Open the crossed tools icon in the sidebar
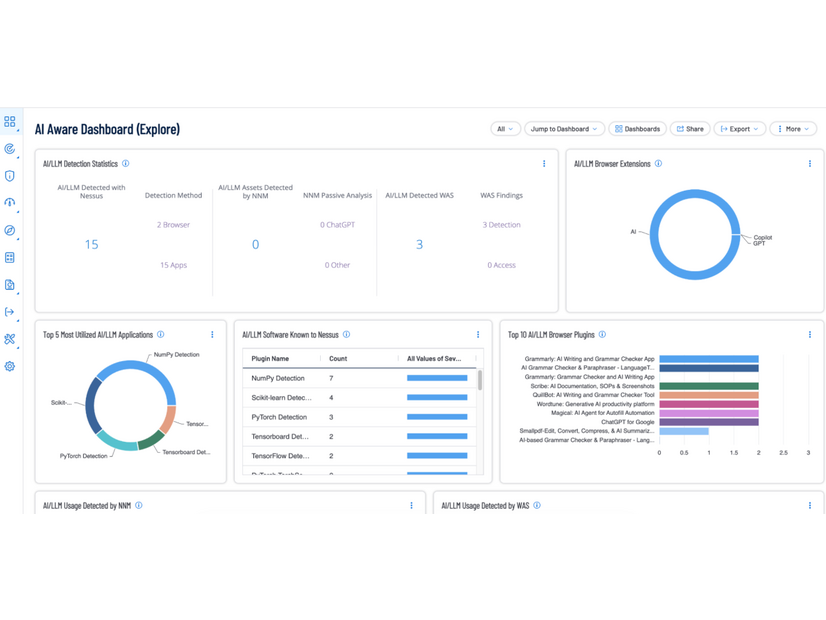This screenshot has height=620, width=826. pos(10,339)
